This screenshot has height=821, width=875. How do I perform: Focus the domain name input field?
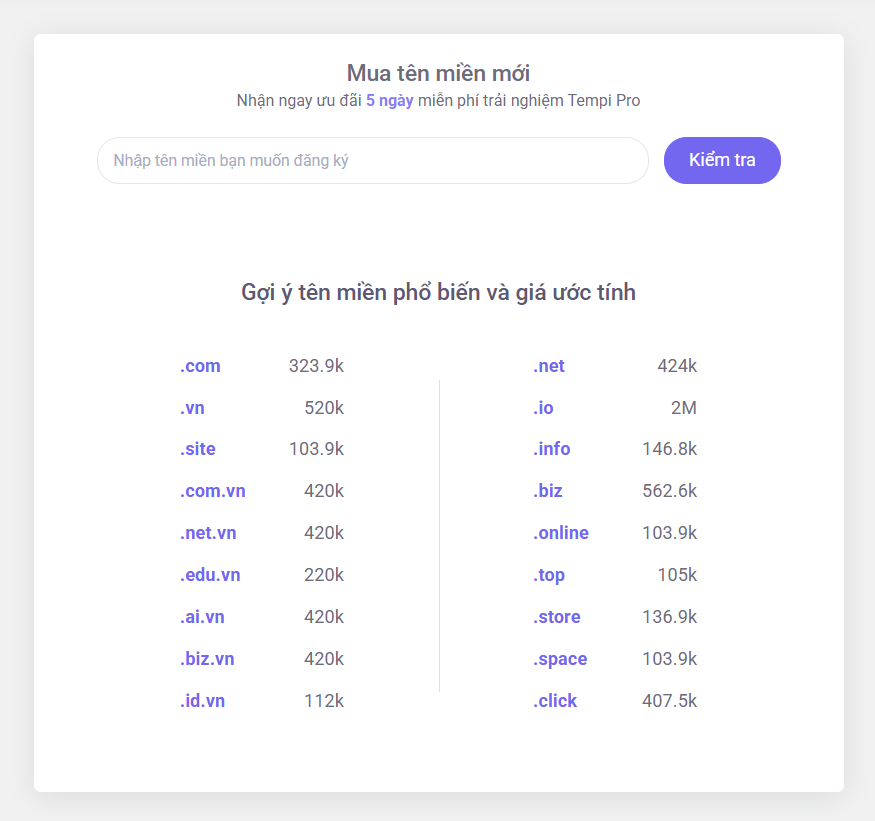tap(373, 161)
